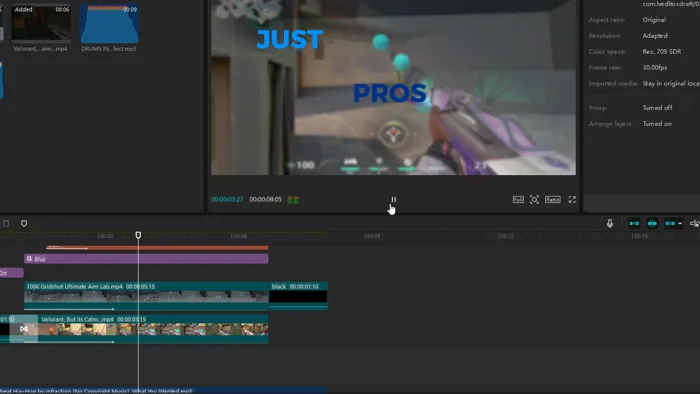Enter fullscreen preview mode
This screenshot has height=394, width=700.
[572, 199]
